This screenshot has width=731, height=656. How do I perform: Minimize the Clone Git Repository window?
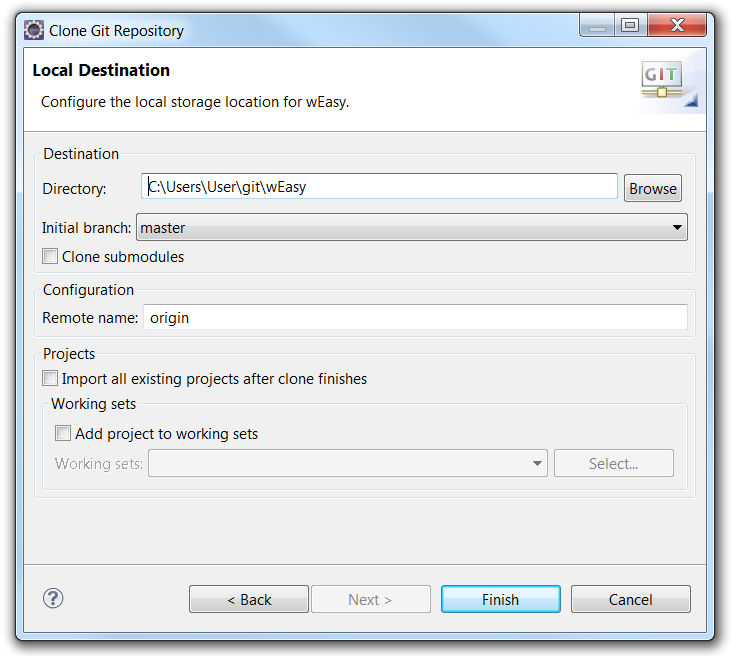(597, 27)
